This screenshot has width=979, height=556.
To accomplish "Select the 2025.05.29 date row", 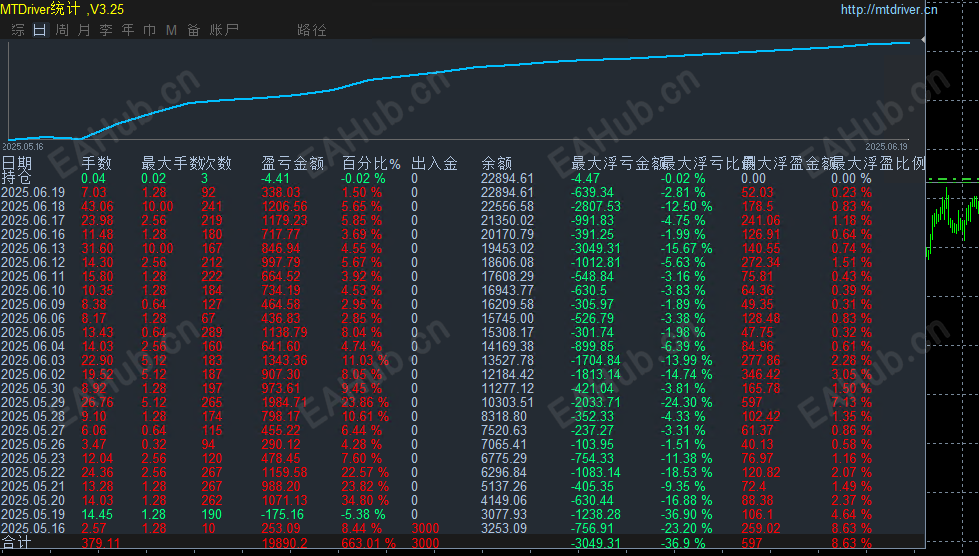I will tap(33, 402).
